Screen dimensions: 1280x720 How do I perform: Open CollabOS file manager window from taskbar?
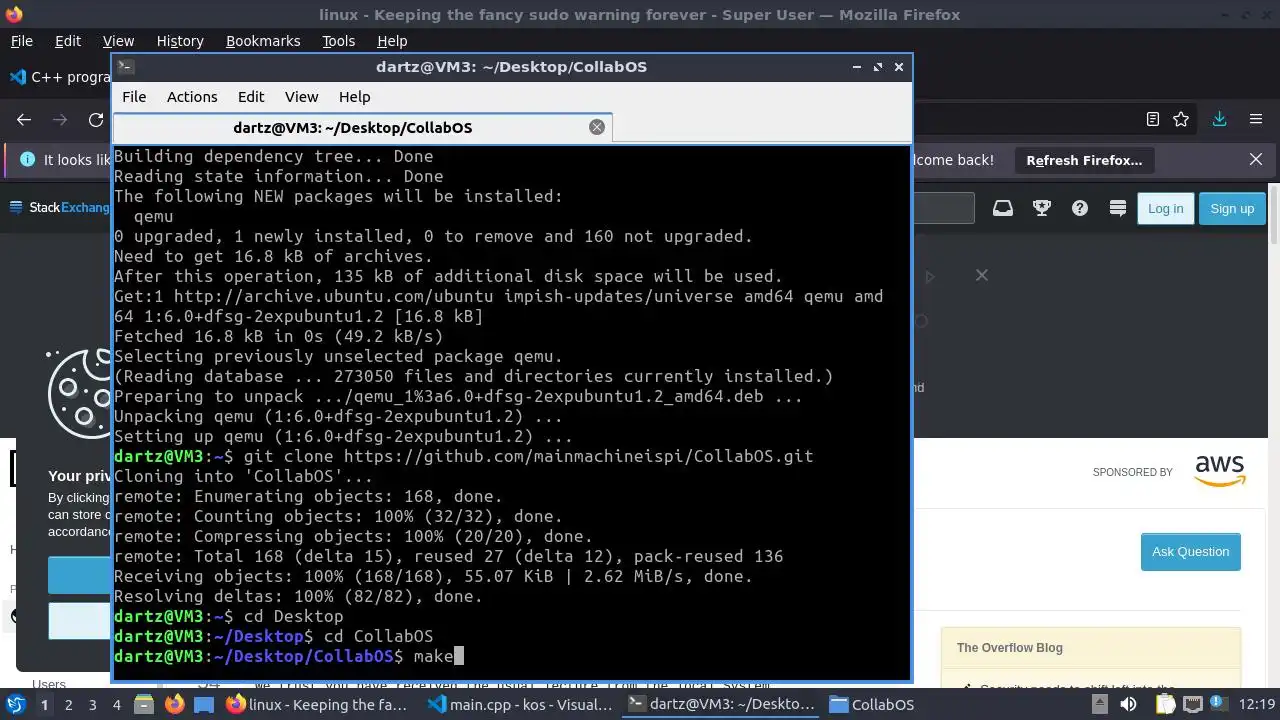click(x=872, y=704)
